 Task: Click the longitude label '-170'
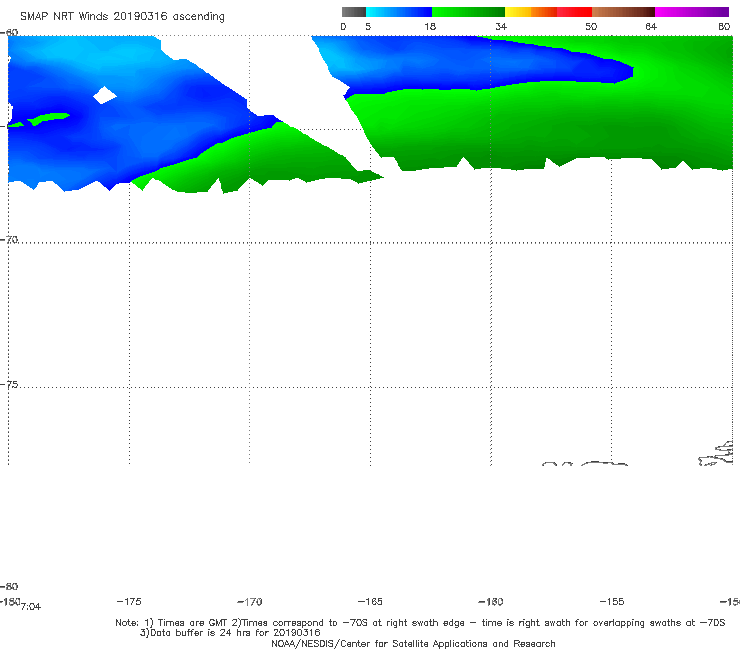click(250, 602)
